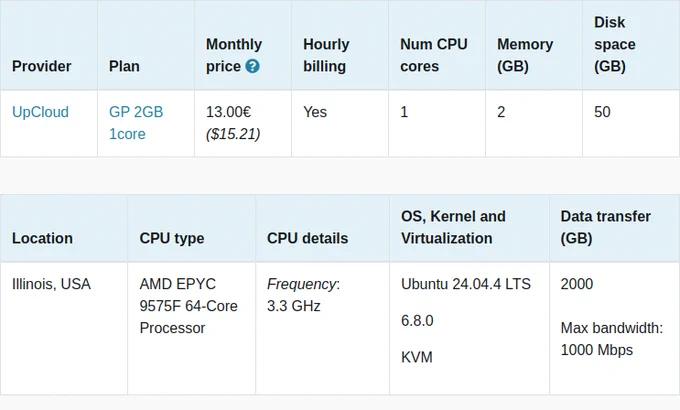The width and height of the screenshot is (680, 410).
Task: Click the Hourly billing column header
Action: click(326, 55)
